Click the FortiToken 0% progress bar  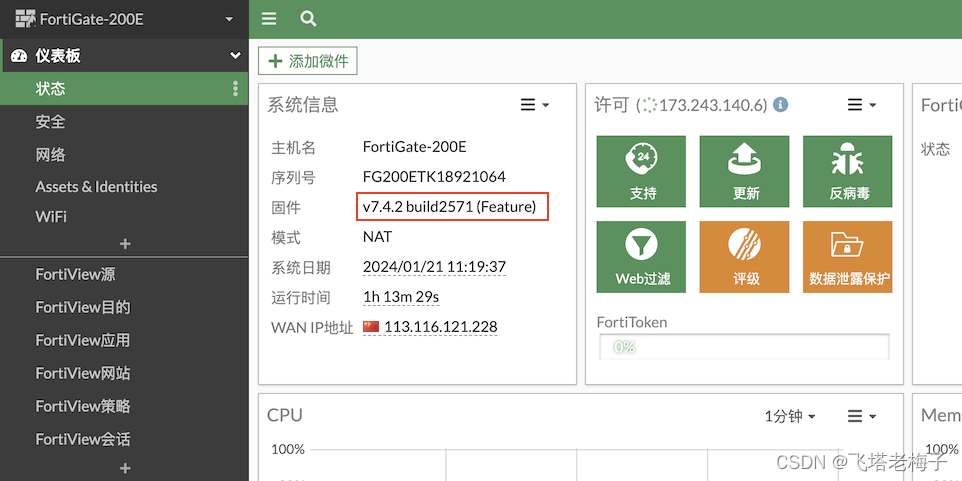tap(744, 347)
